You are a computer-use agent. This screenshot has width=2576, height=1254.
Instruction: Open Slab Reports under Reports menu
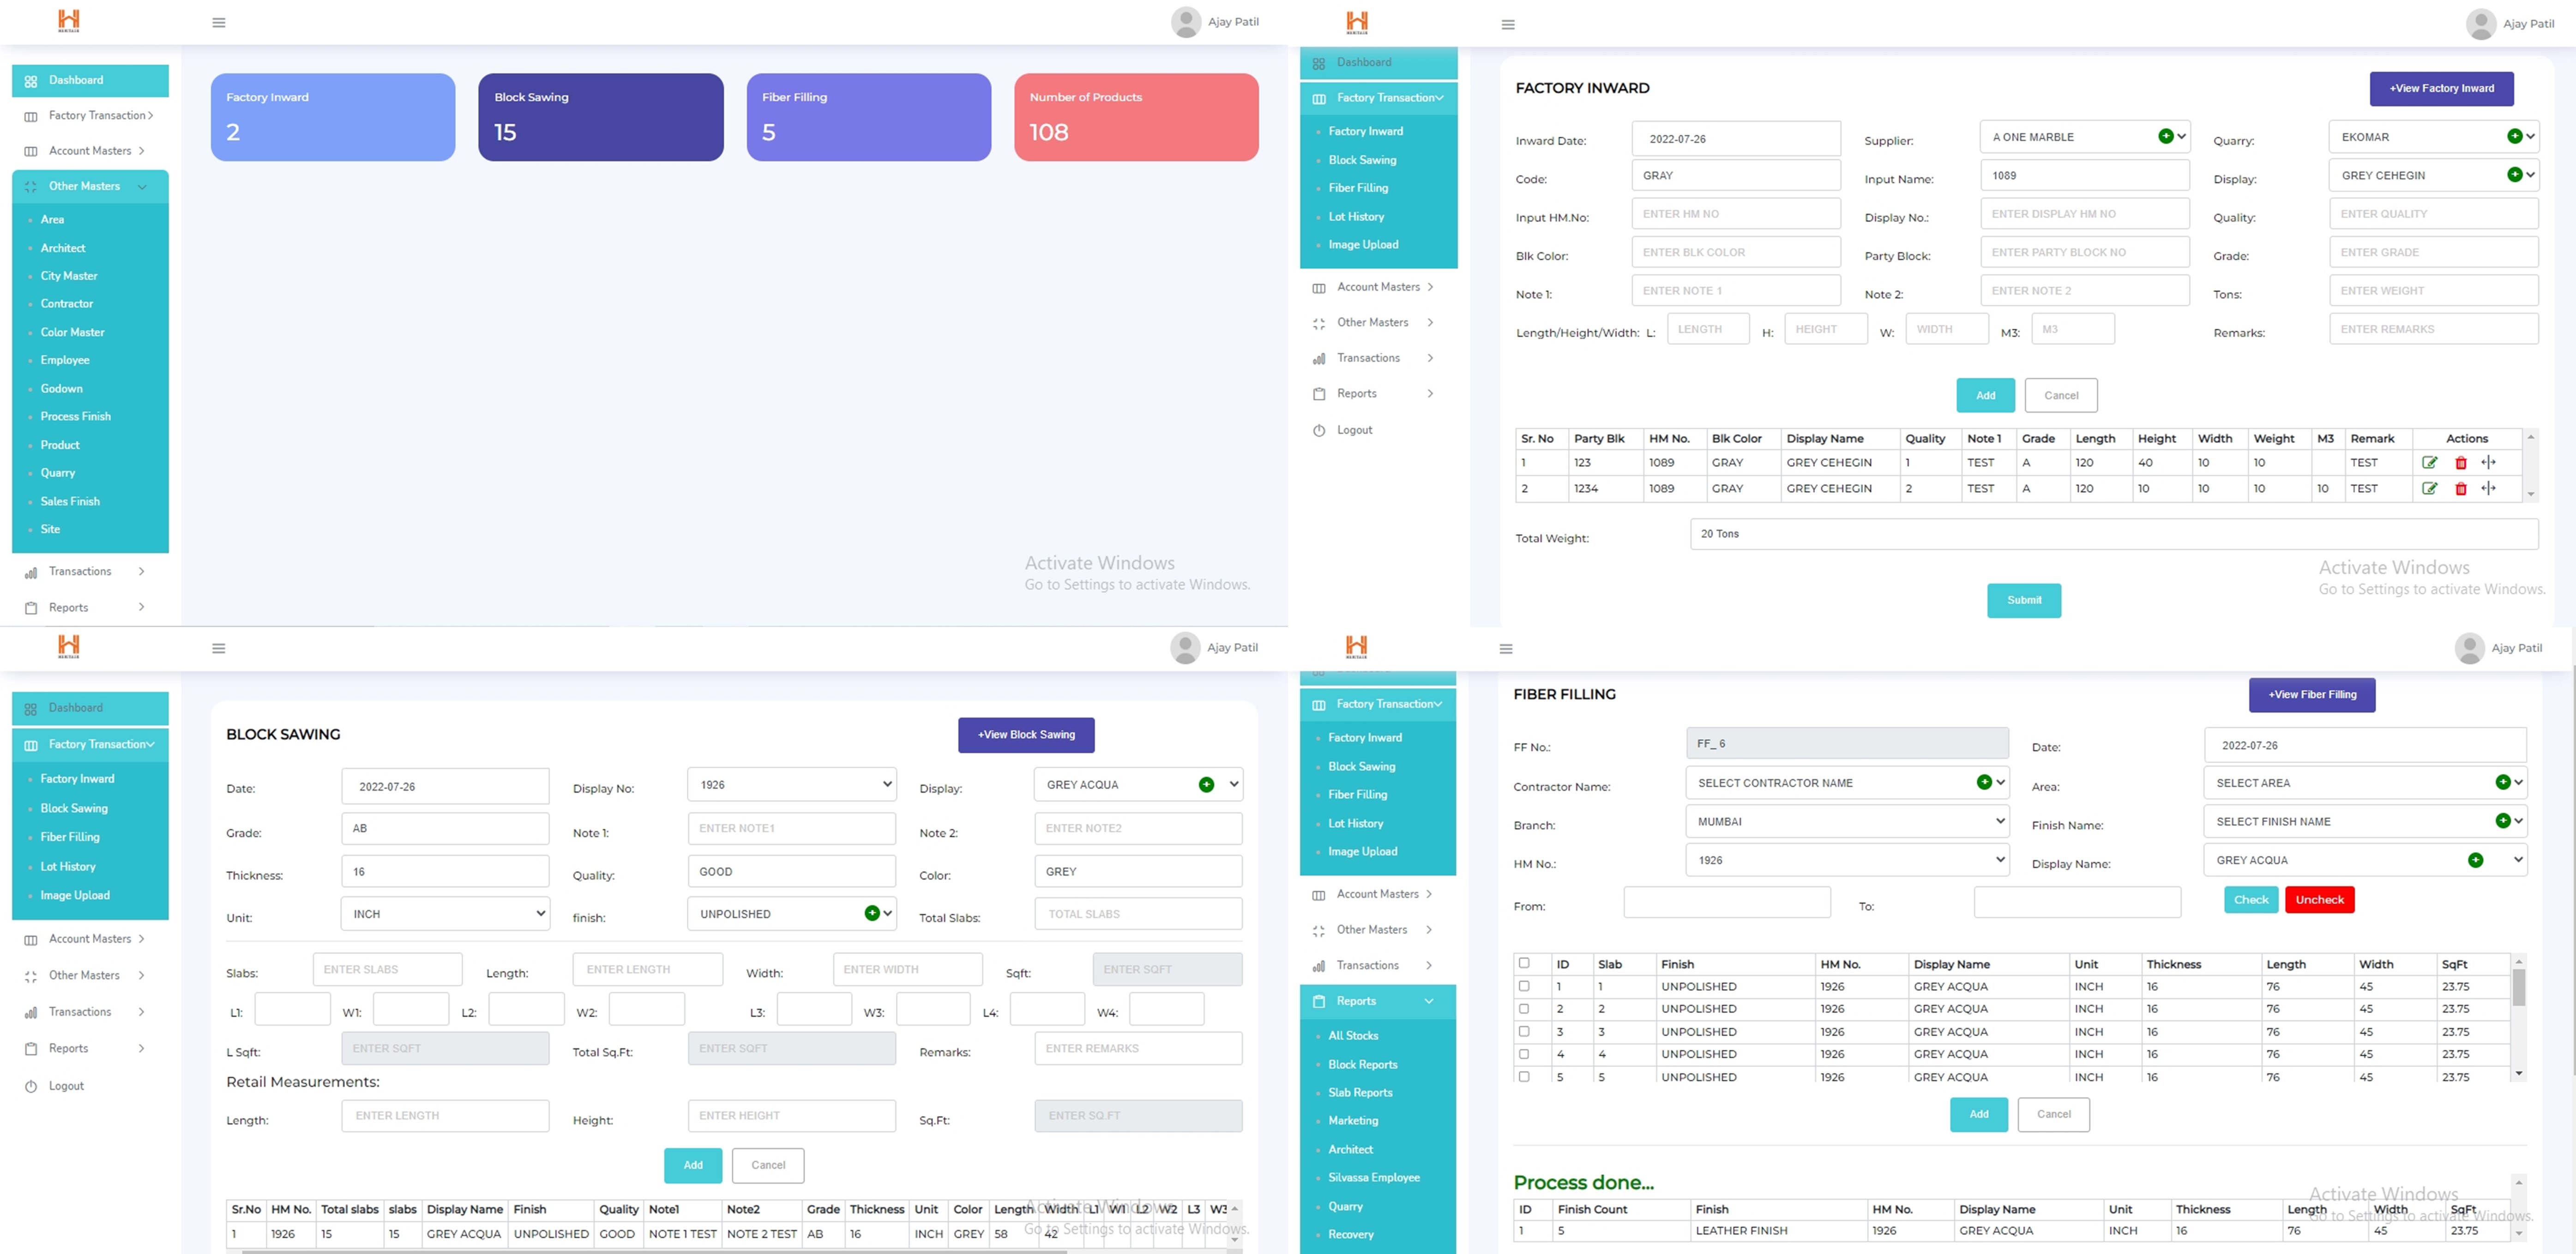1360,1092
